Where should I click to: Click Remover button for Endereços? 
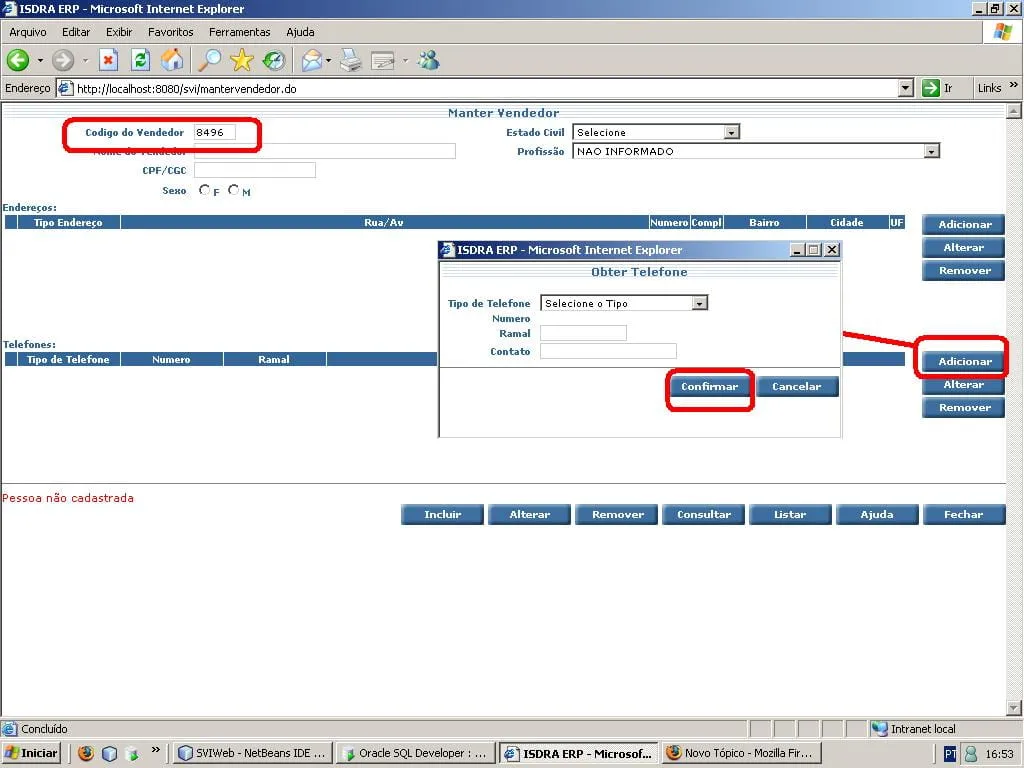(x=964, y=270)
